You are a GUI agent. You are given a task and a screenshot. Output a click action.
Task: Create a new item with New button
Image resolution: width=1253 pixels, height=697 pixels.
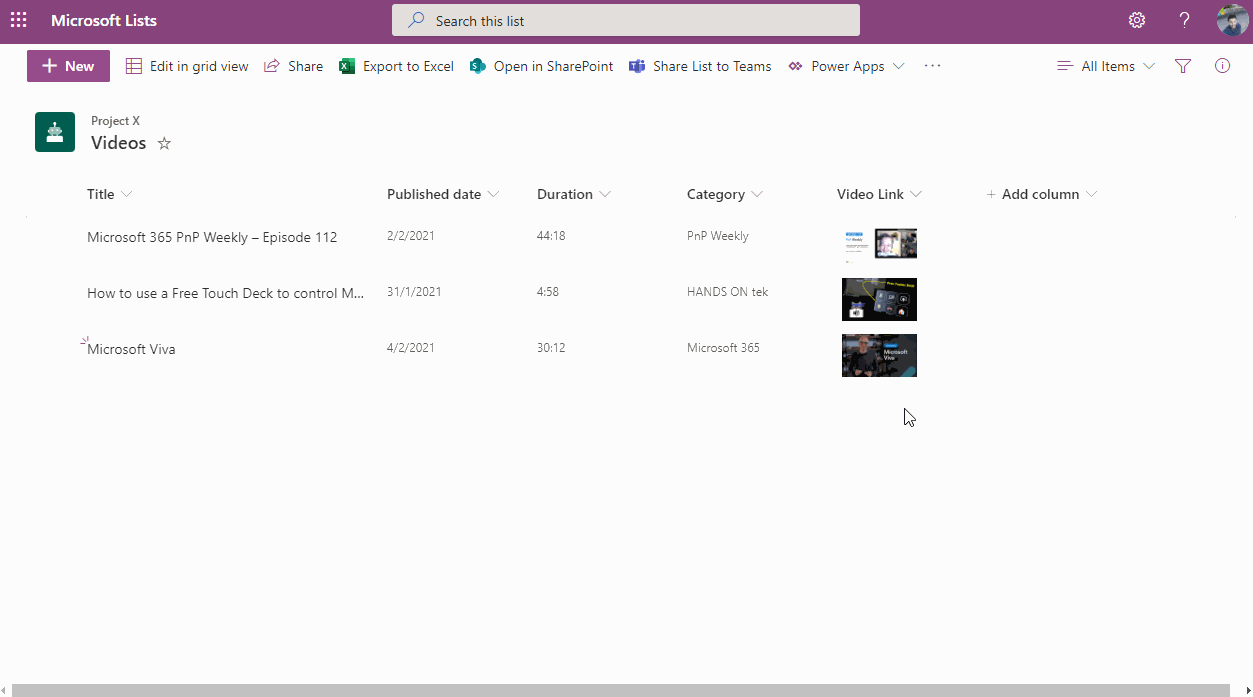[x=68, y=66]
